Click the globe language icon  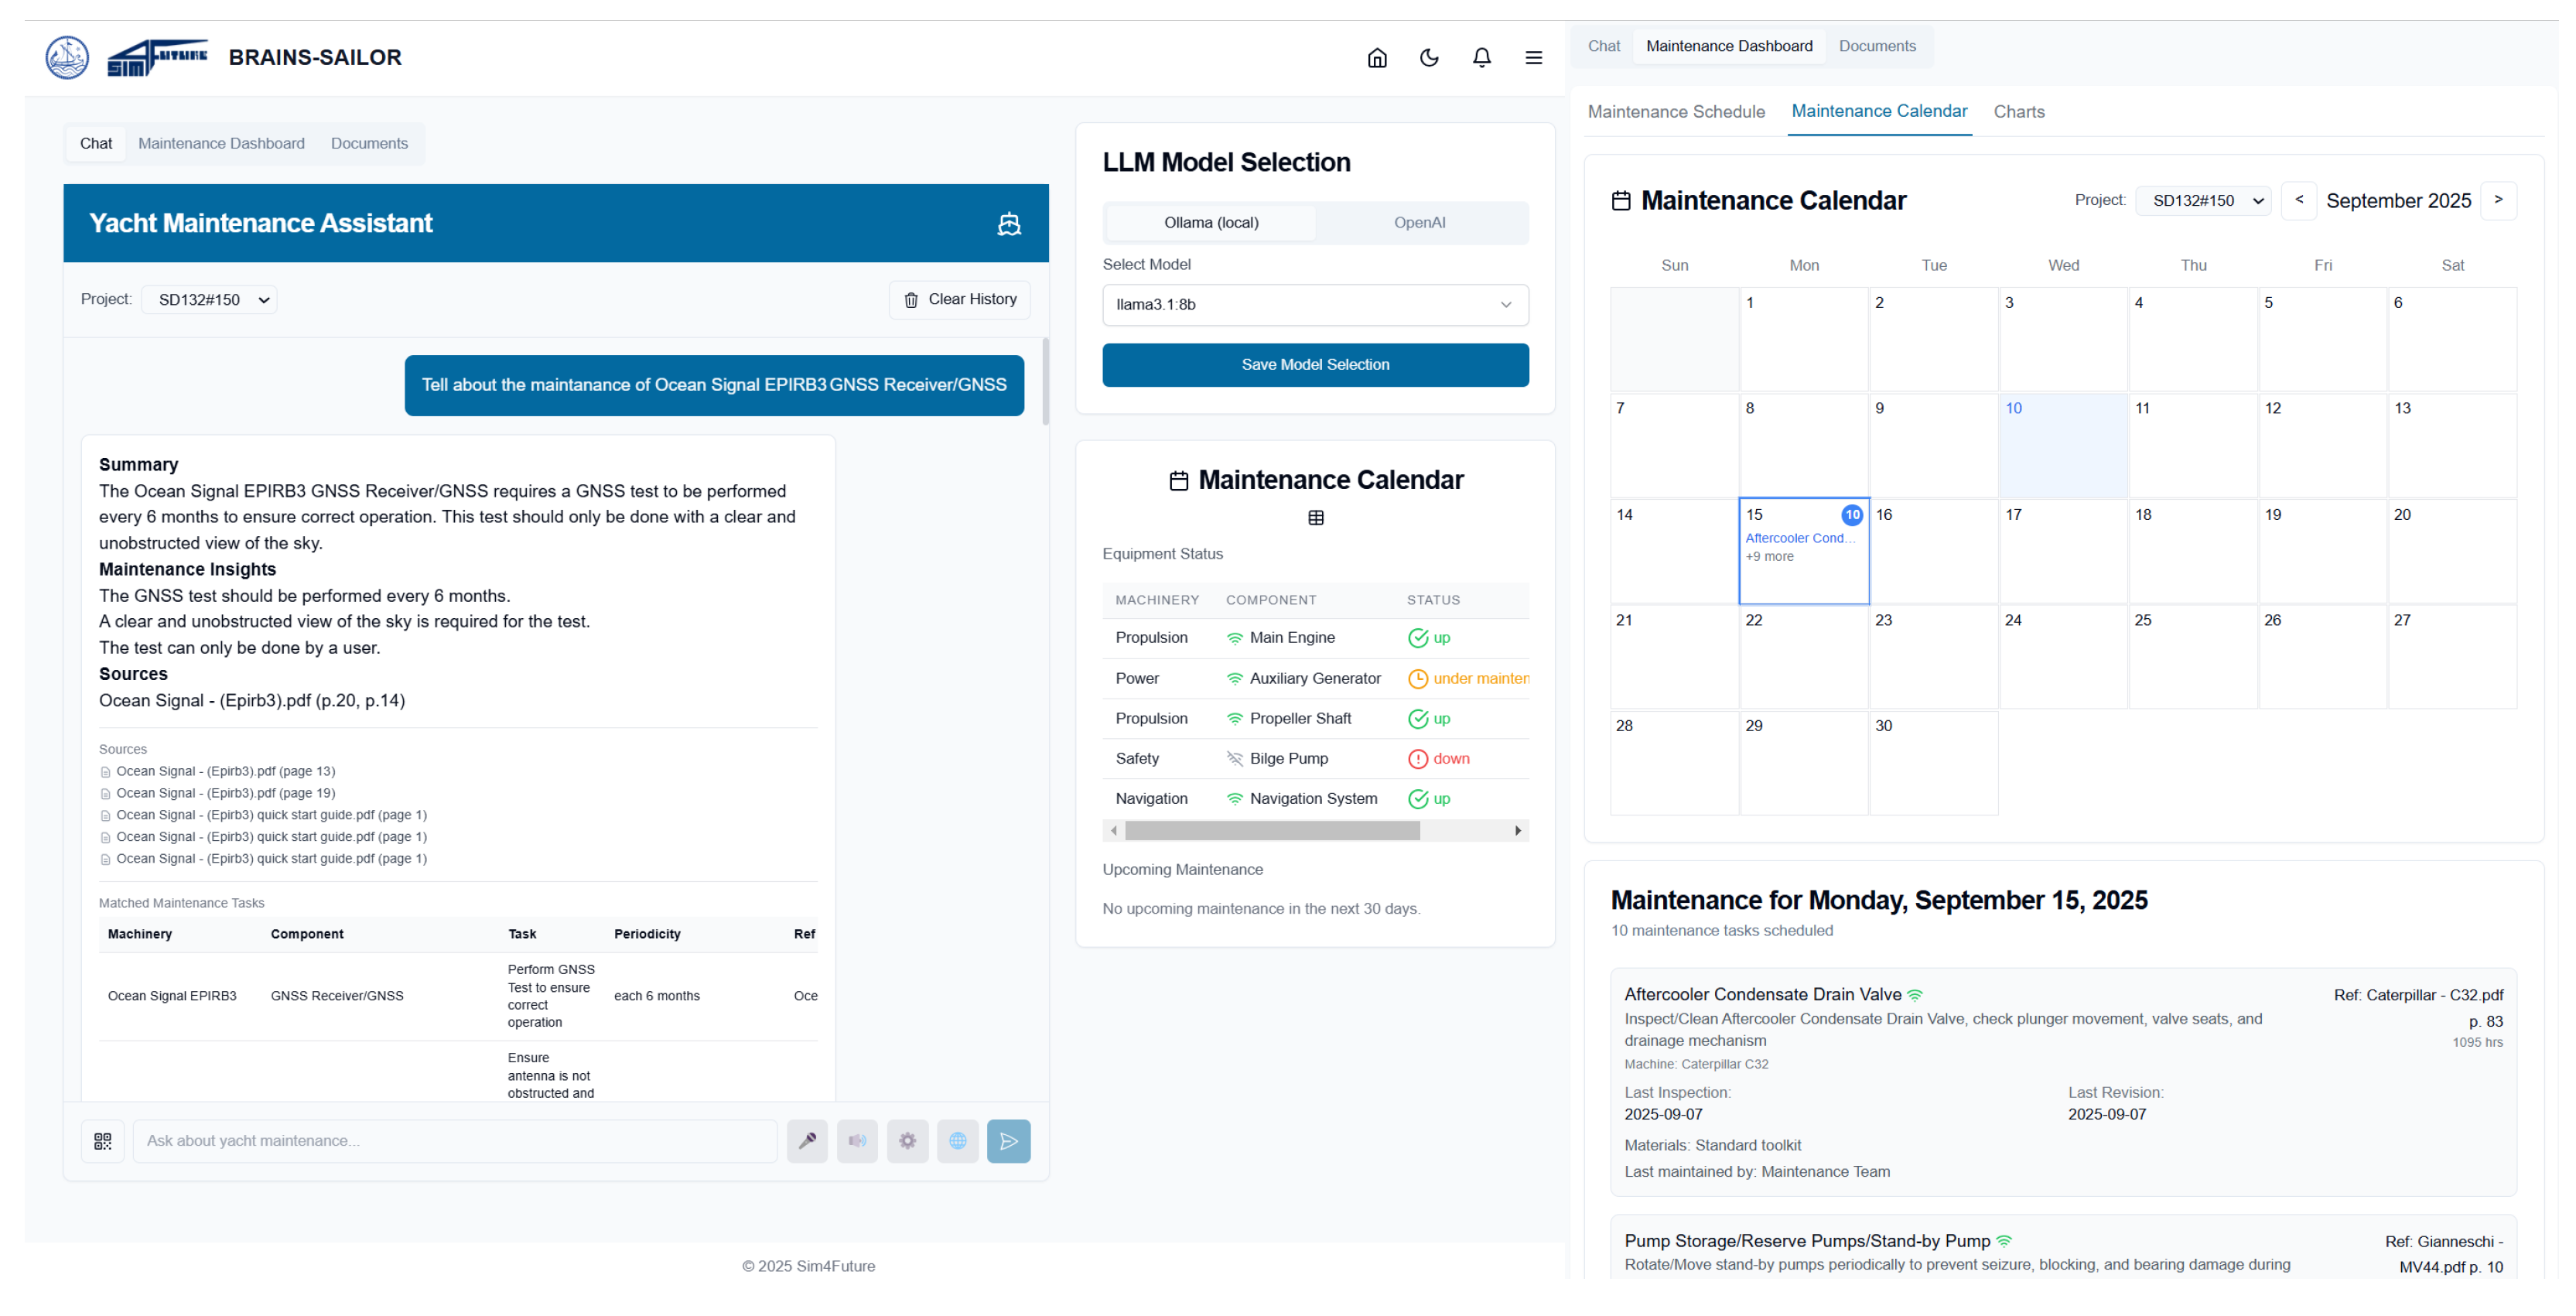click(x=957, y=1141)
